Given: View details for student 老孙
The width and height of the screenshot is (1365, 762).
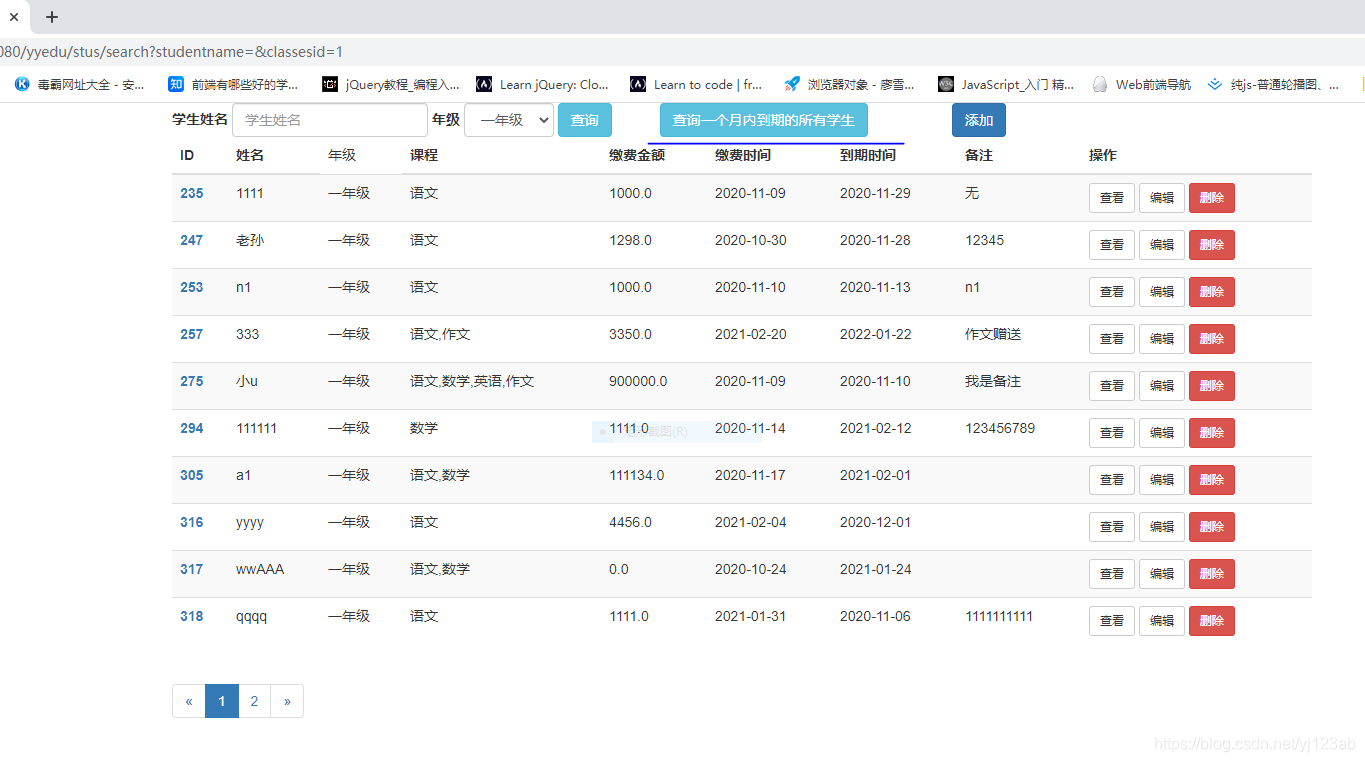Looking at the screenshot, I should tap(1112, 245).
